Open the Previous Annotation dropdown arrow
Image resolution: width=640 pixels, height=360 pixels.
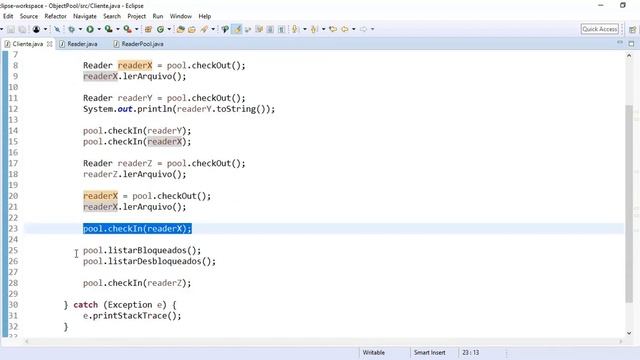point(323,29)
